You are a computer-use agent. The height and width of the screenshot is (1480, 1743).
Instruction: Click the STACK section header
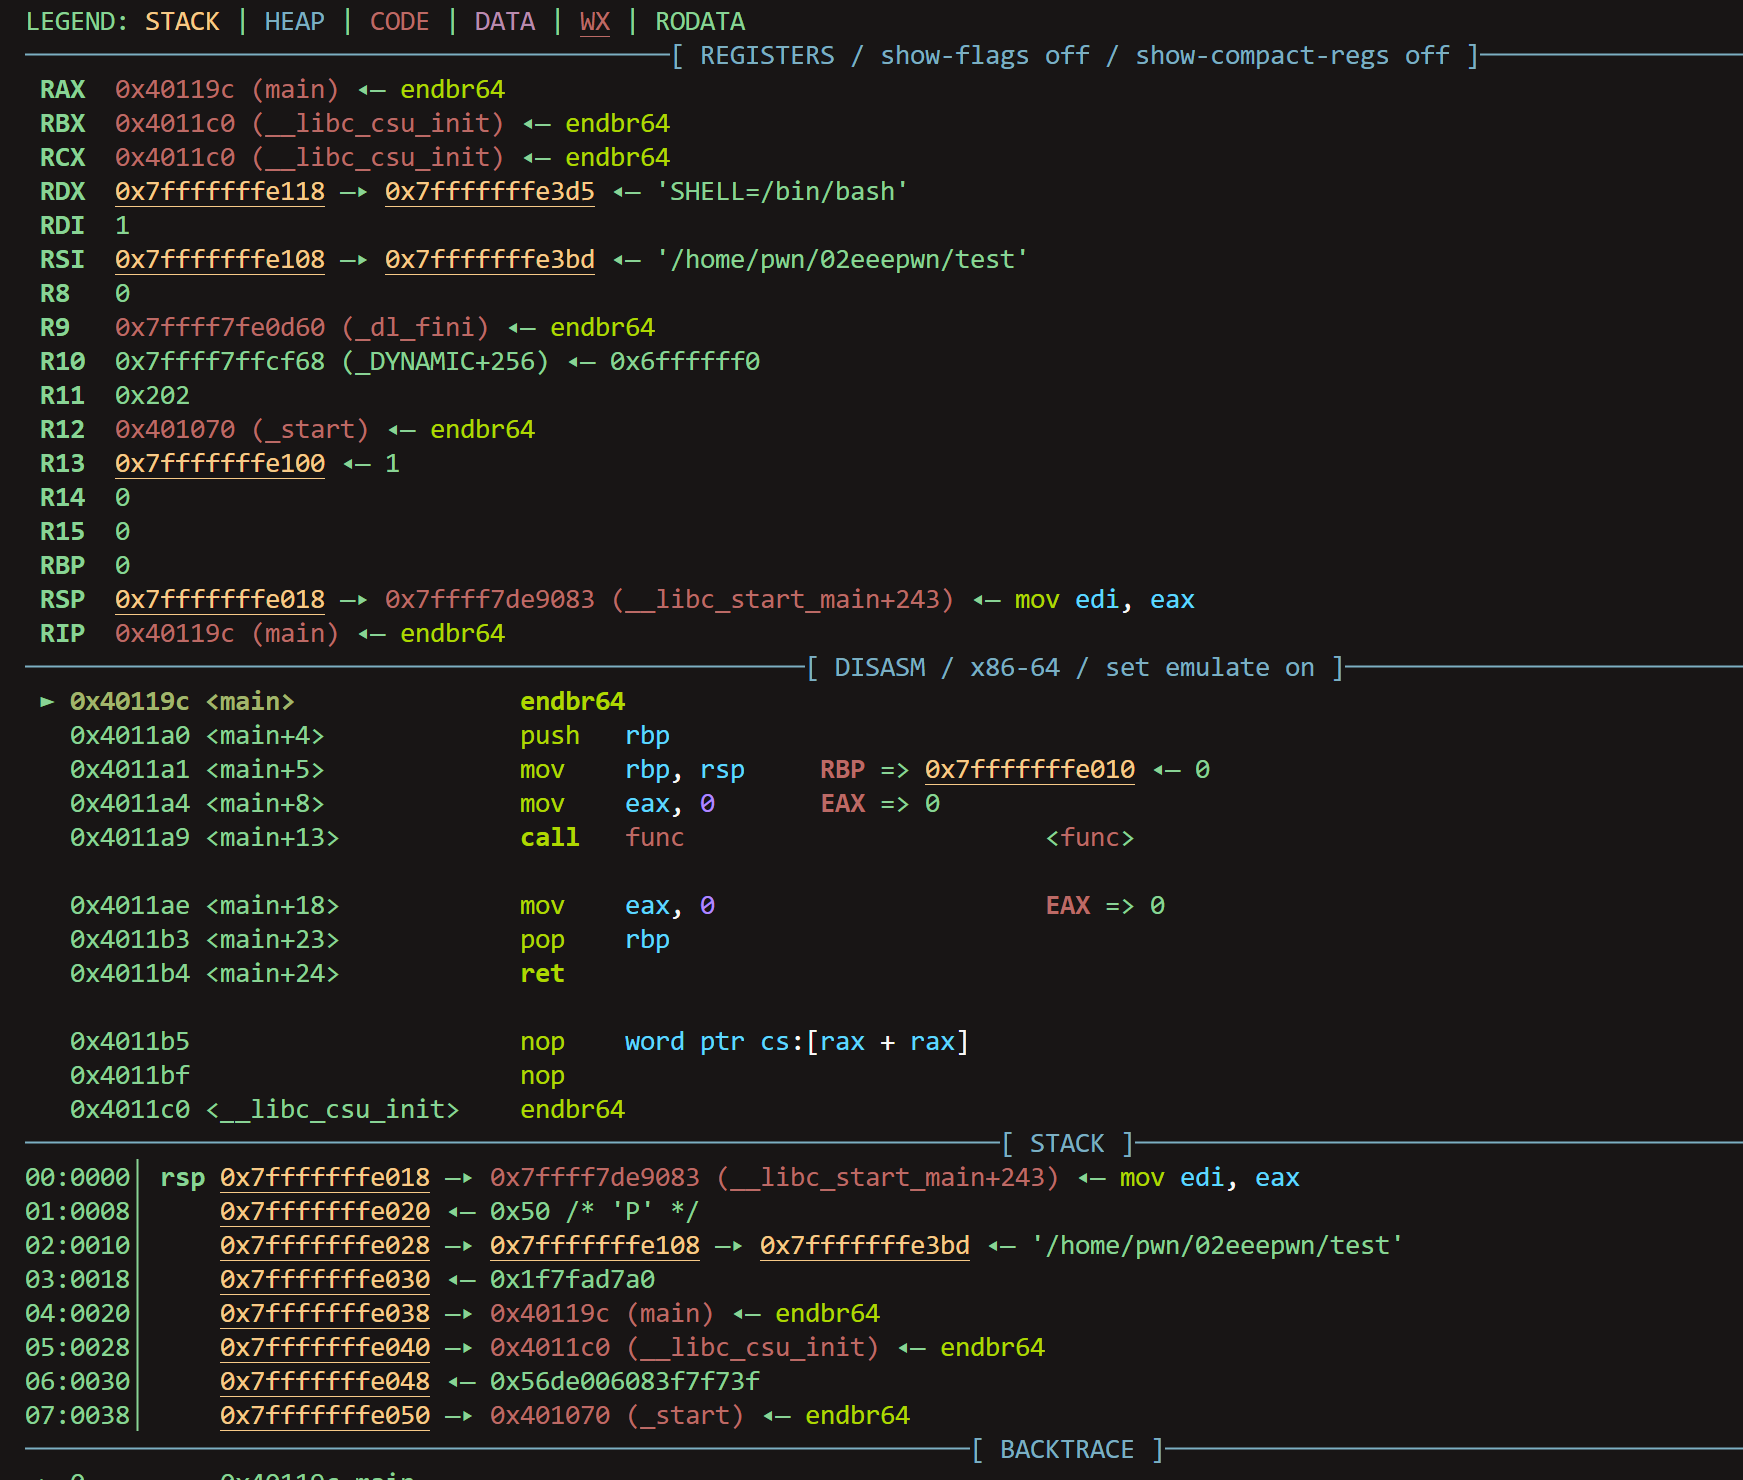[x=1067, y=1143]
